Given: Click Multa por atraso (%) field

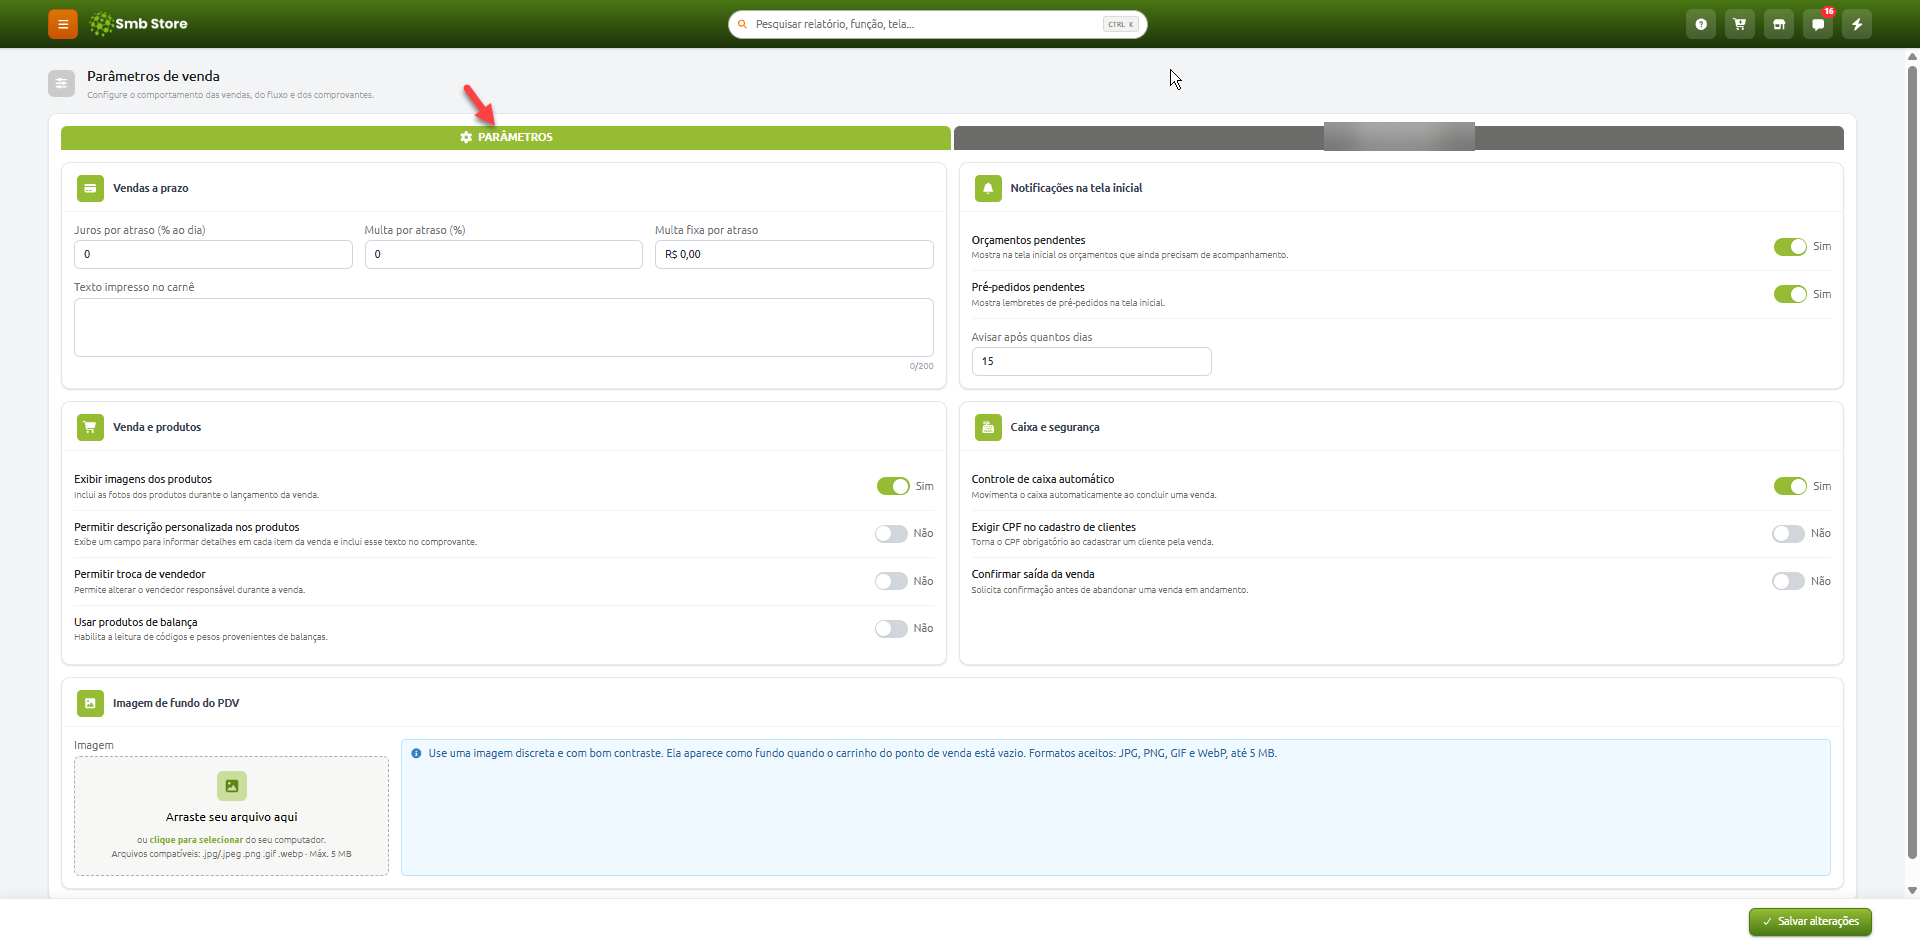Looking at the screenshot, I should tap(503, 254).
